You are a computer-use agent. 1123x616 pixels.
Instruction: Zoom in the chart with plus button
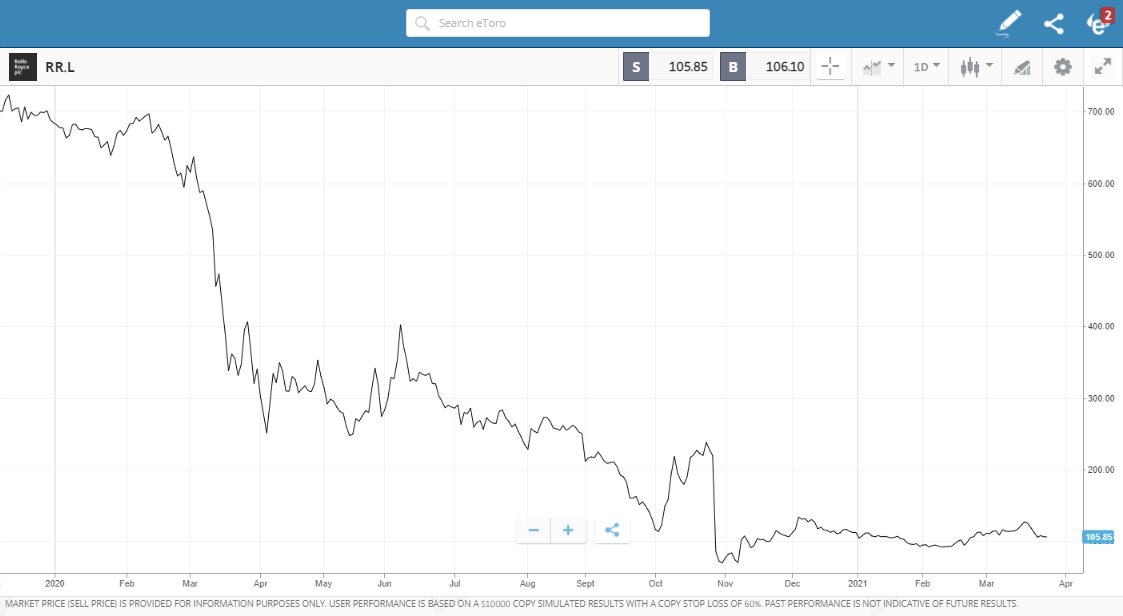click(568, 530)
